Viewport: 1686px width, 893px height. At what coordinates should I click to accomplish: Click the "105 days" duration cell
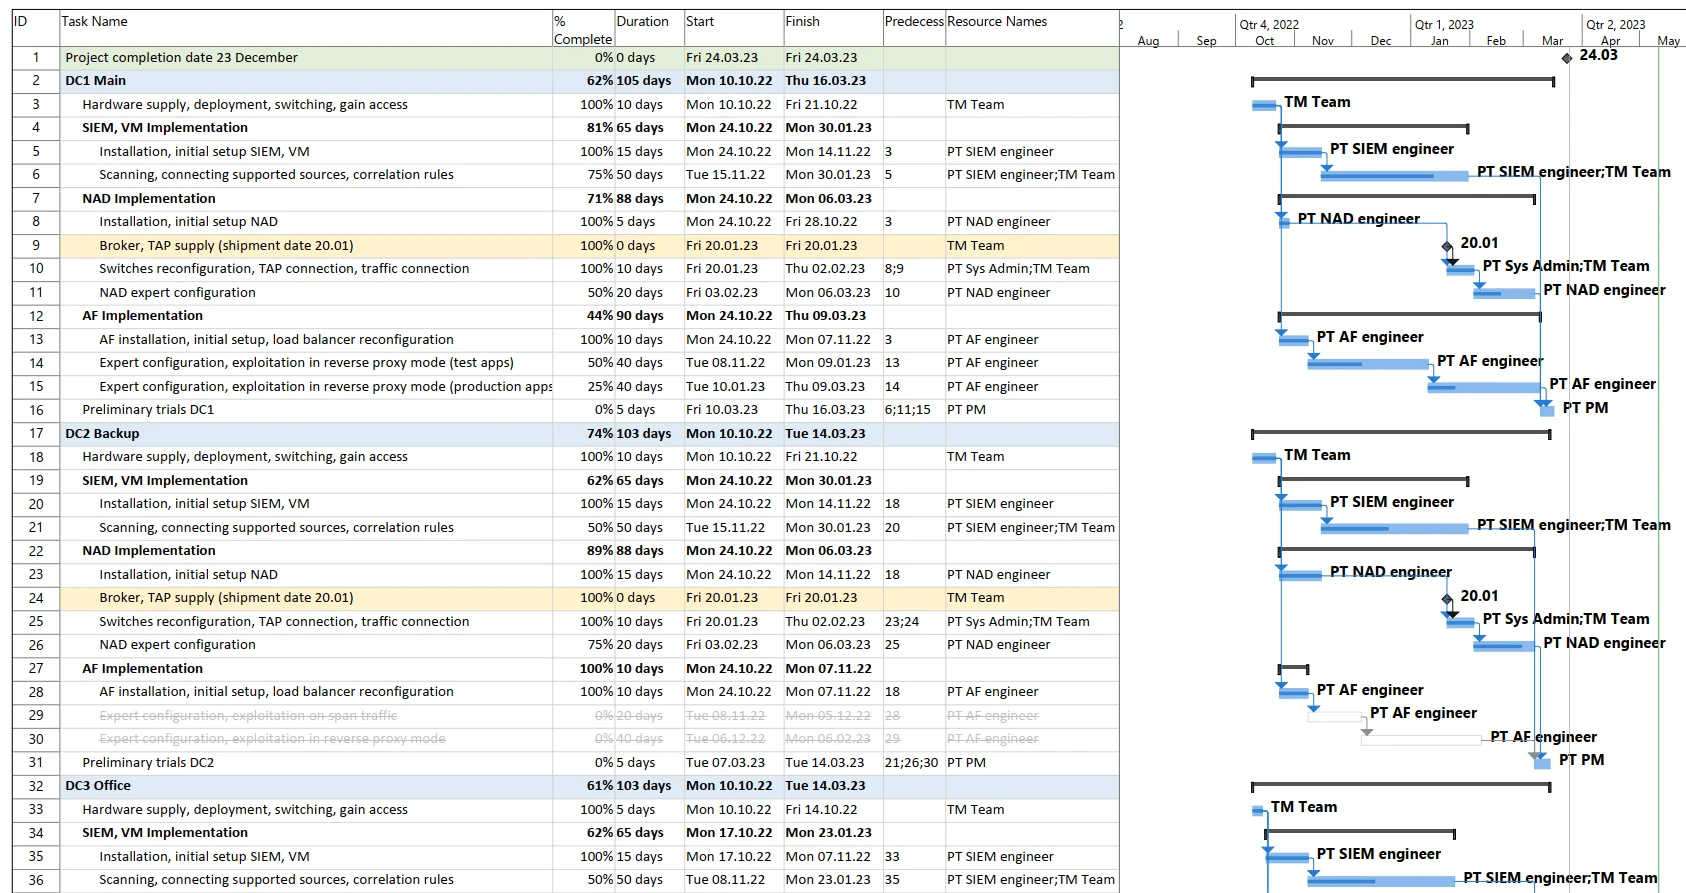point(643,81)
